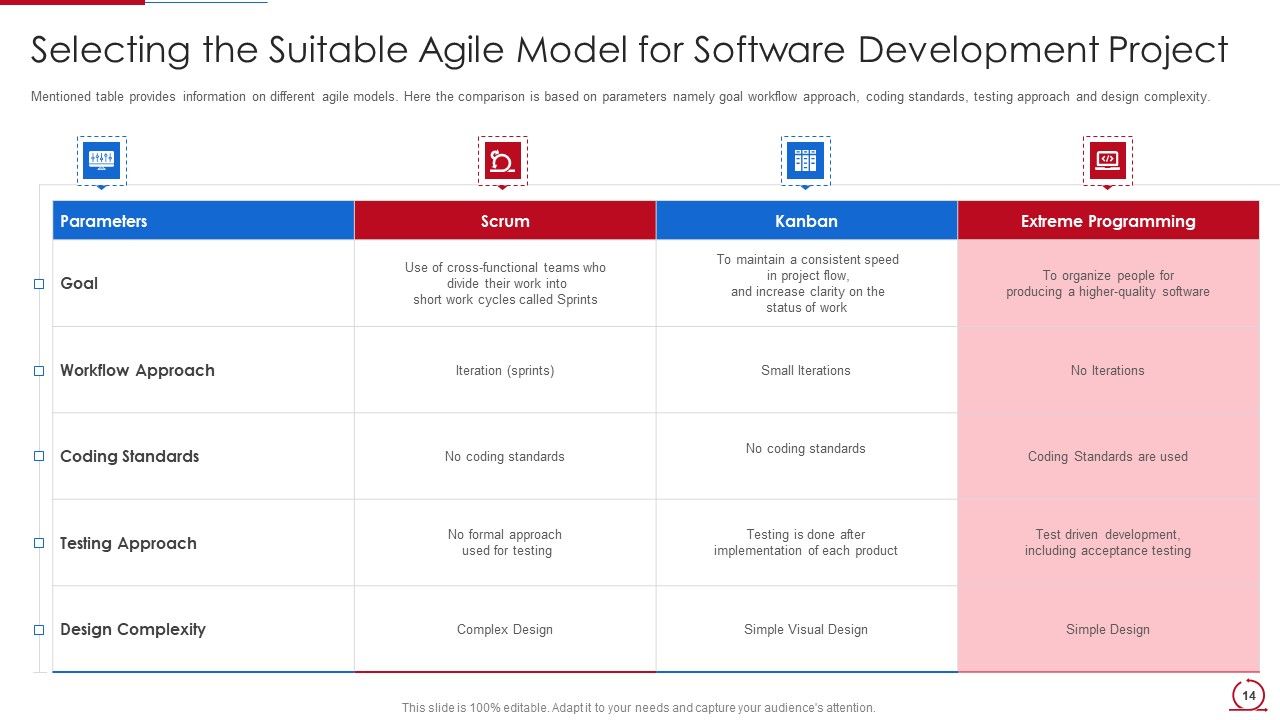Click the Extreme Programming column header

[1108, 221]
